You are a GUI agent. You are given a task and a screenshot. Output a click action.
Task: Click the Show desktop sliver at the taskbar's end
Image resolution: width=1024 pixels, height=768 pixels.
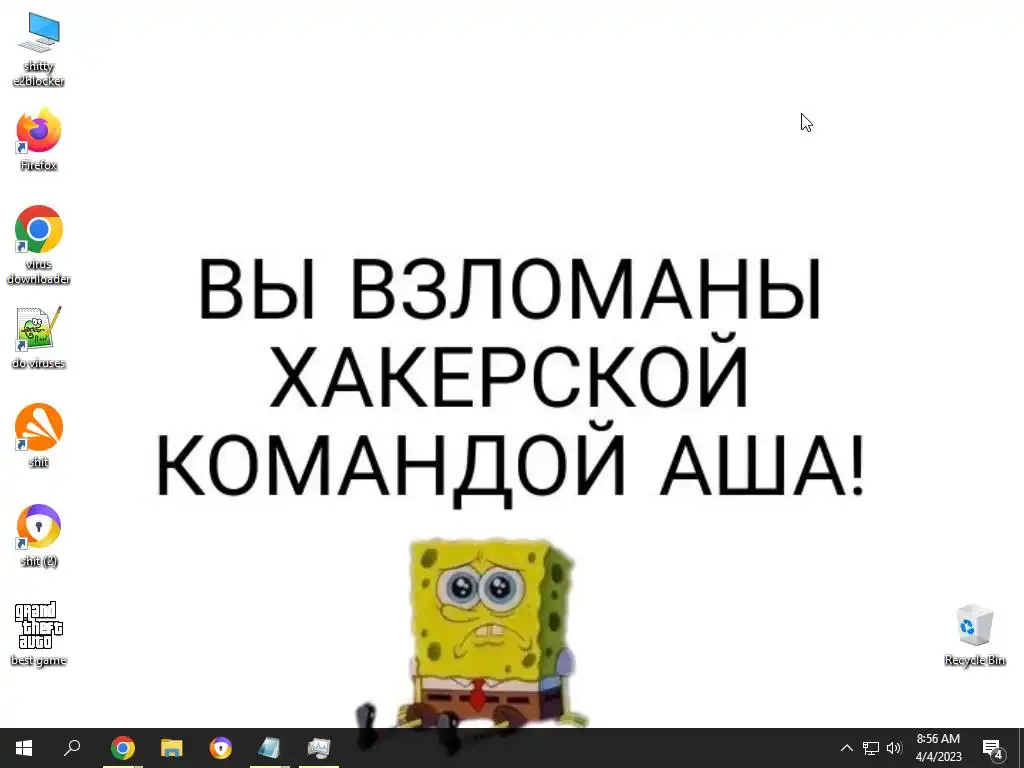click(x=1021, y=748)
